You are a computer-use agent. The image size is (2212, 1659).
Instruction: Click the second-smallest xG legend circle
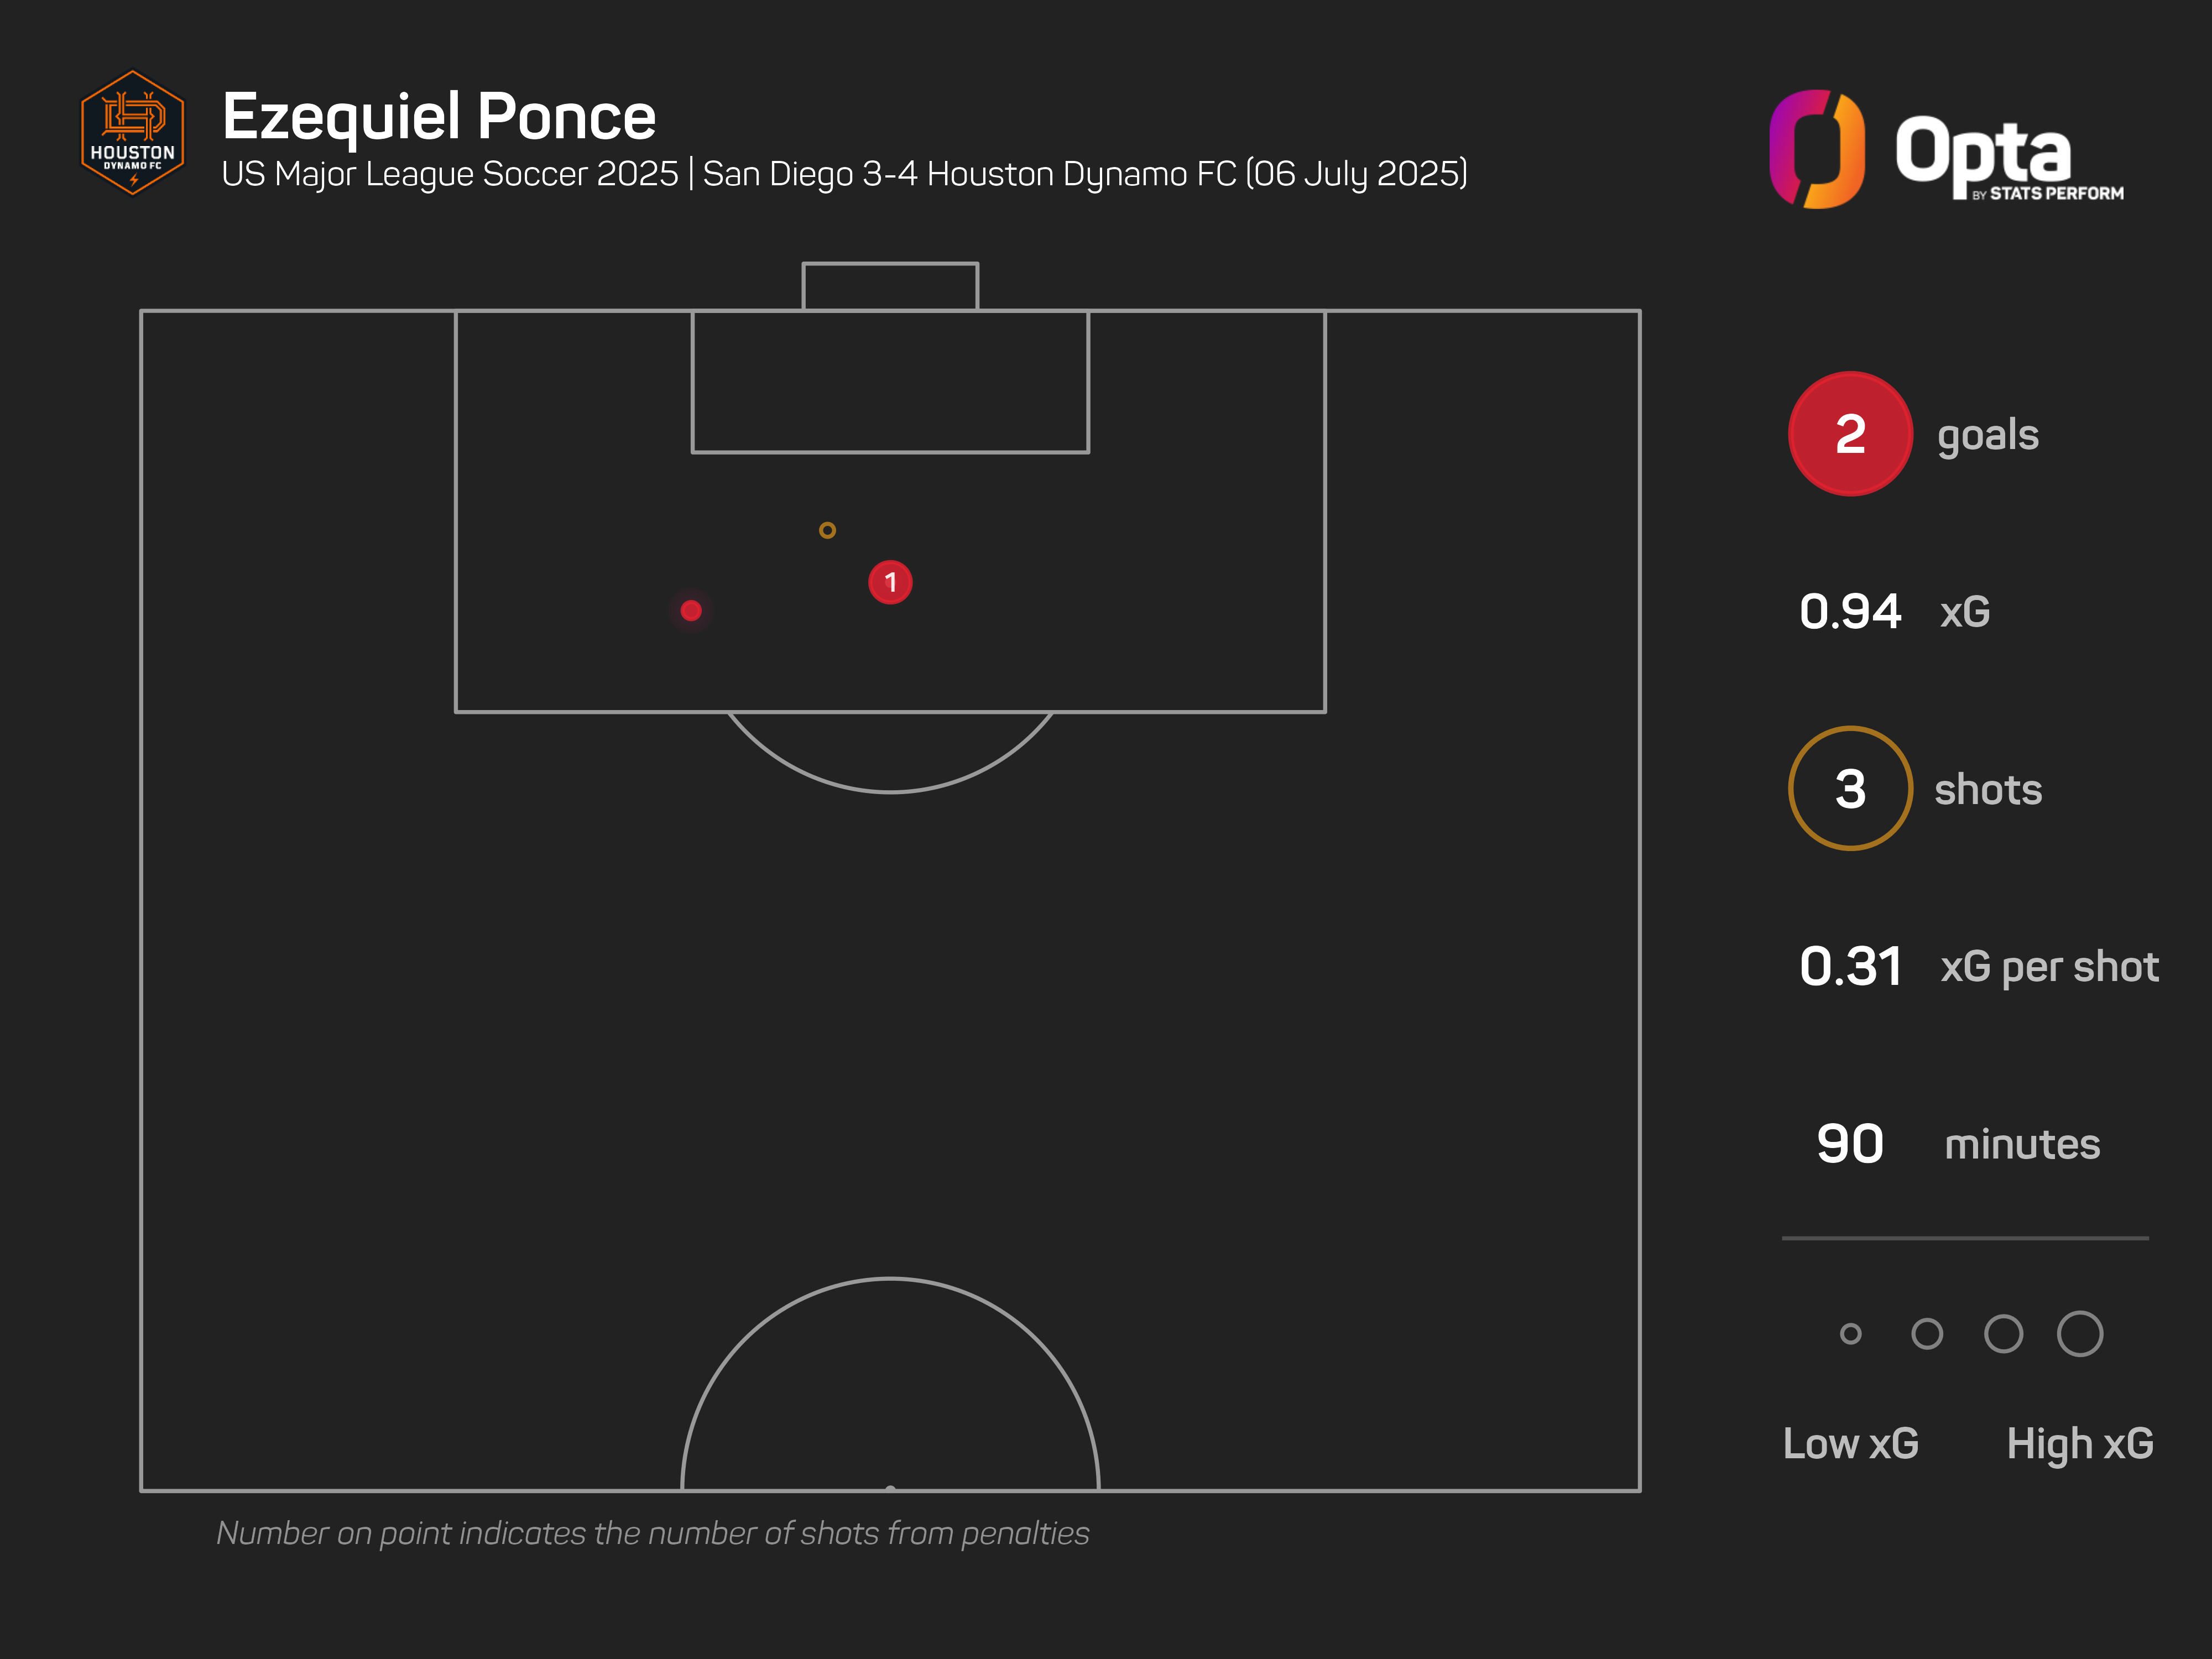(1927, 1333)
